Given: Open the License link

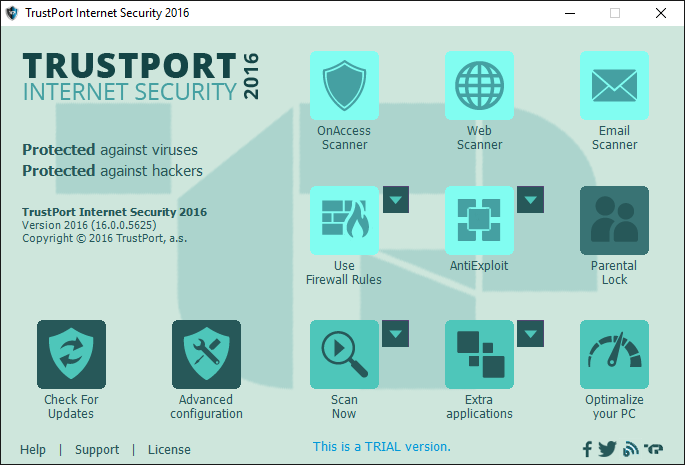Looking at the screenshot, I should pyautogui.click(x=169, y=450).
